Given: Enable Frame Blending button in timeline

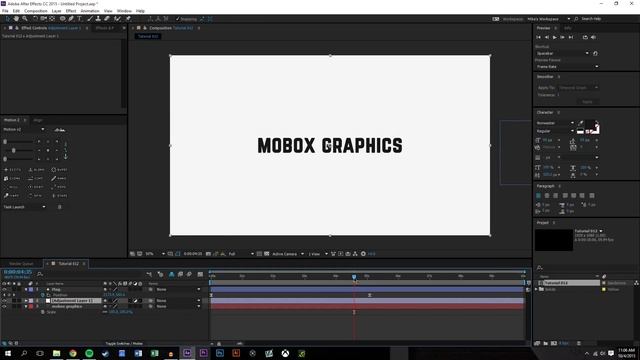Looking at the screenshot, I should [x=180, y=274].
